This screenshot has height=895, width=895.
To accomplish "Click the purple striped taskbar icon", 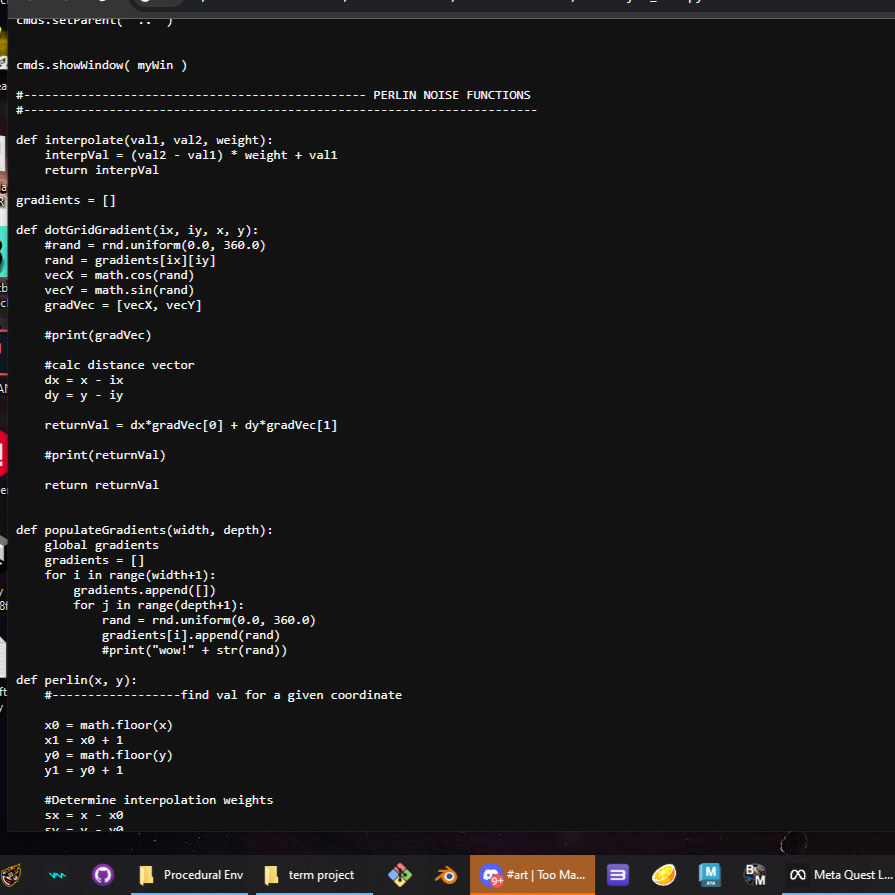I will (618, 875).
